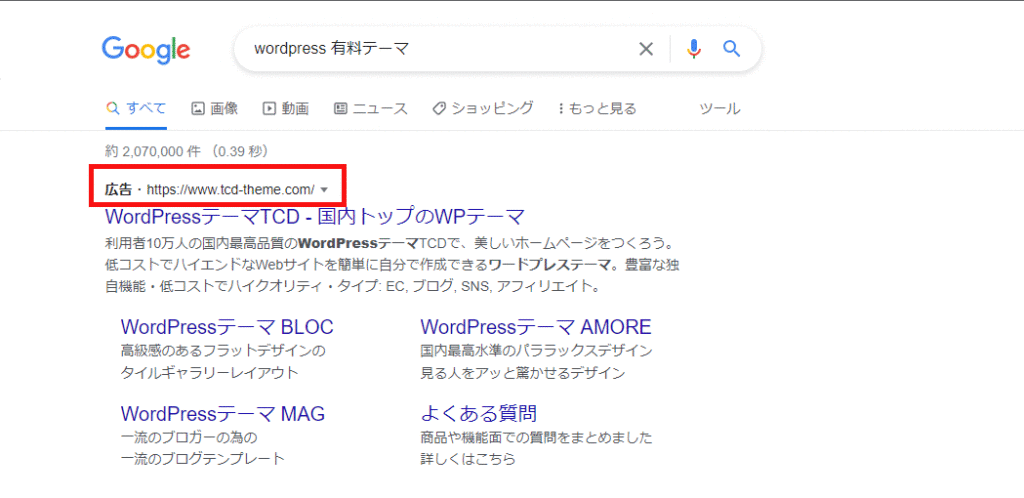Open the WordPressテーマ AMORE sitelink
The height and width of the screenshot is (498, 1024).
coord(536,326)
